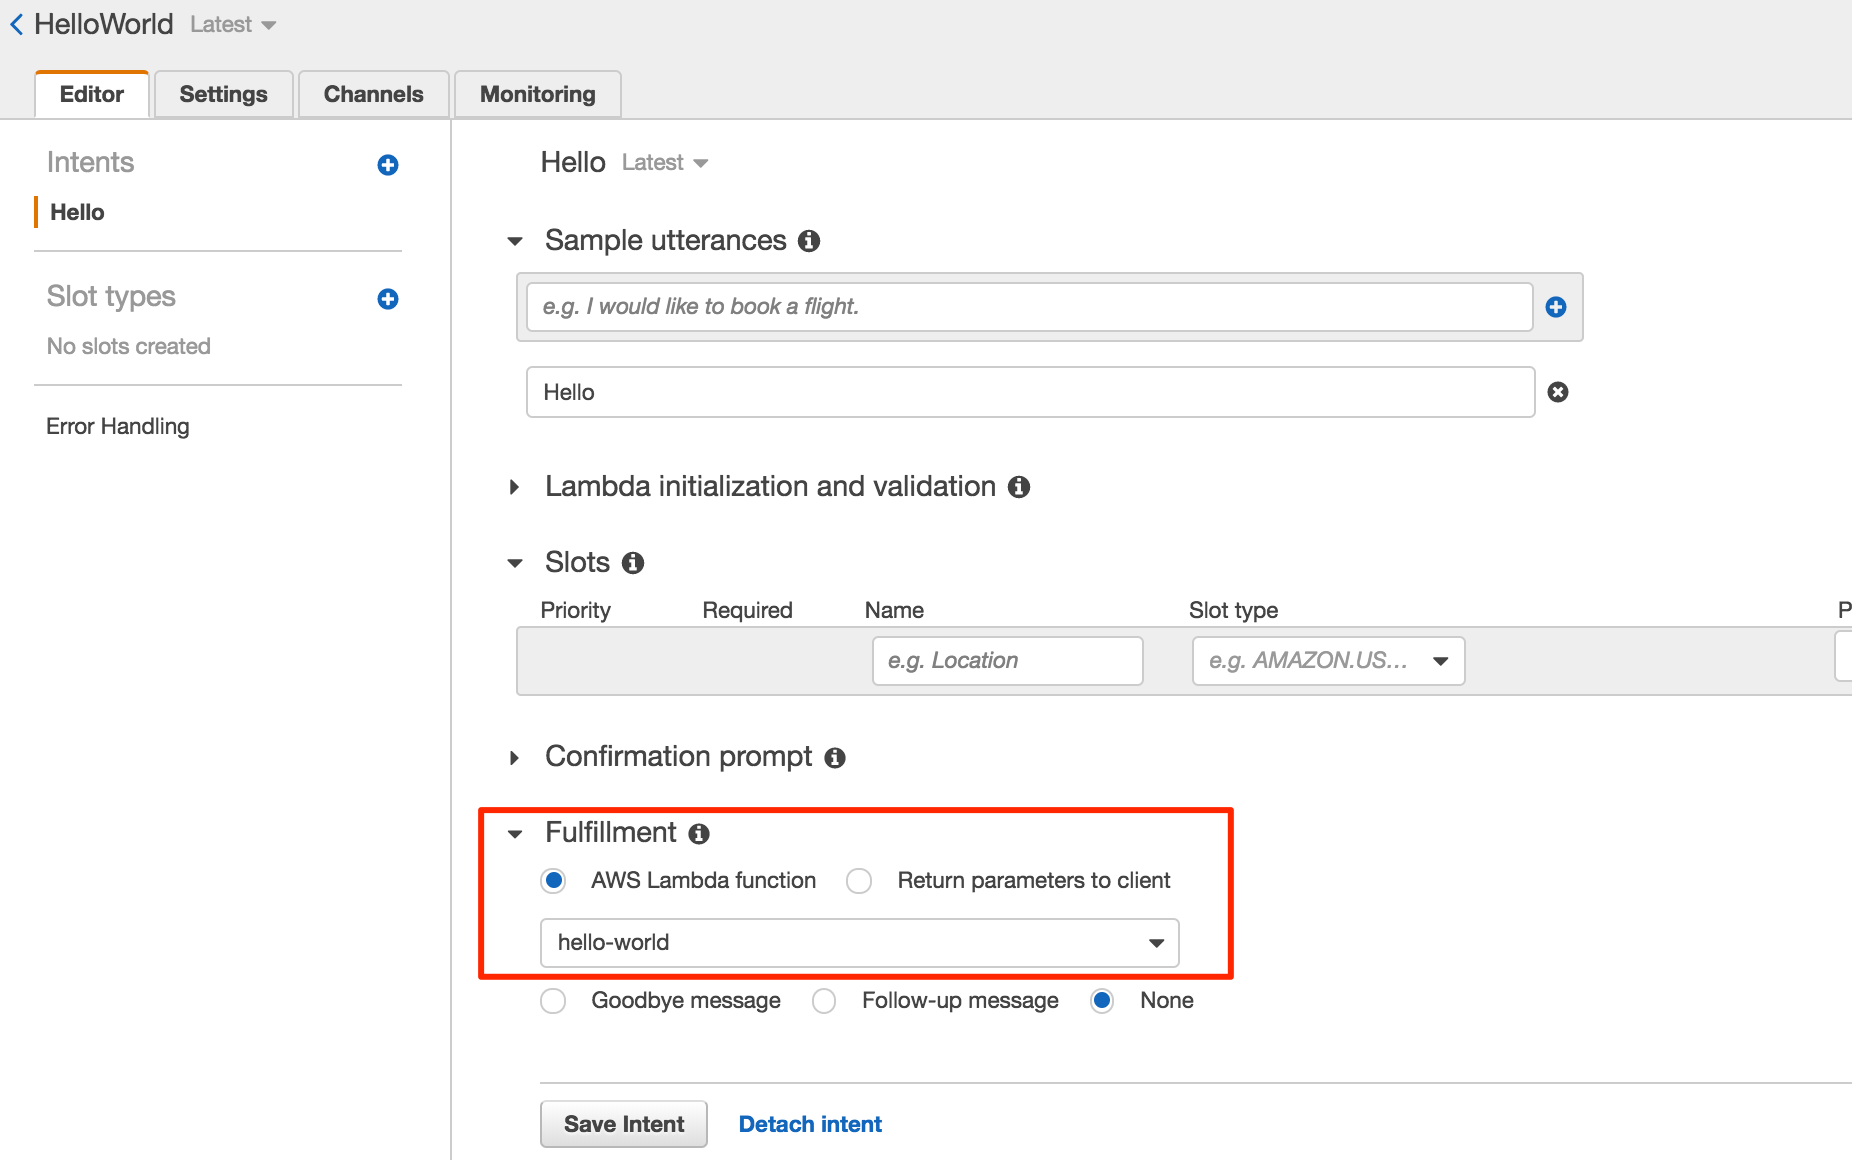Focus the slot Name input field
1852x1160 pixels.
(x=1008, y=661)
